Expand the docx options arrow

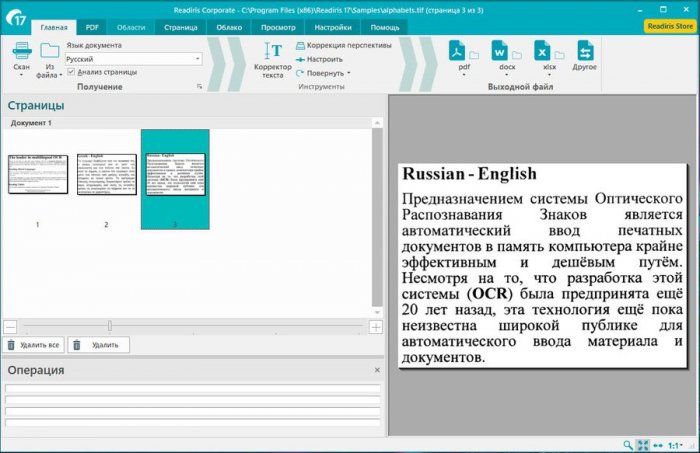pos(507,75)
